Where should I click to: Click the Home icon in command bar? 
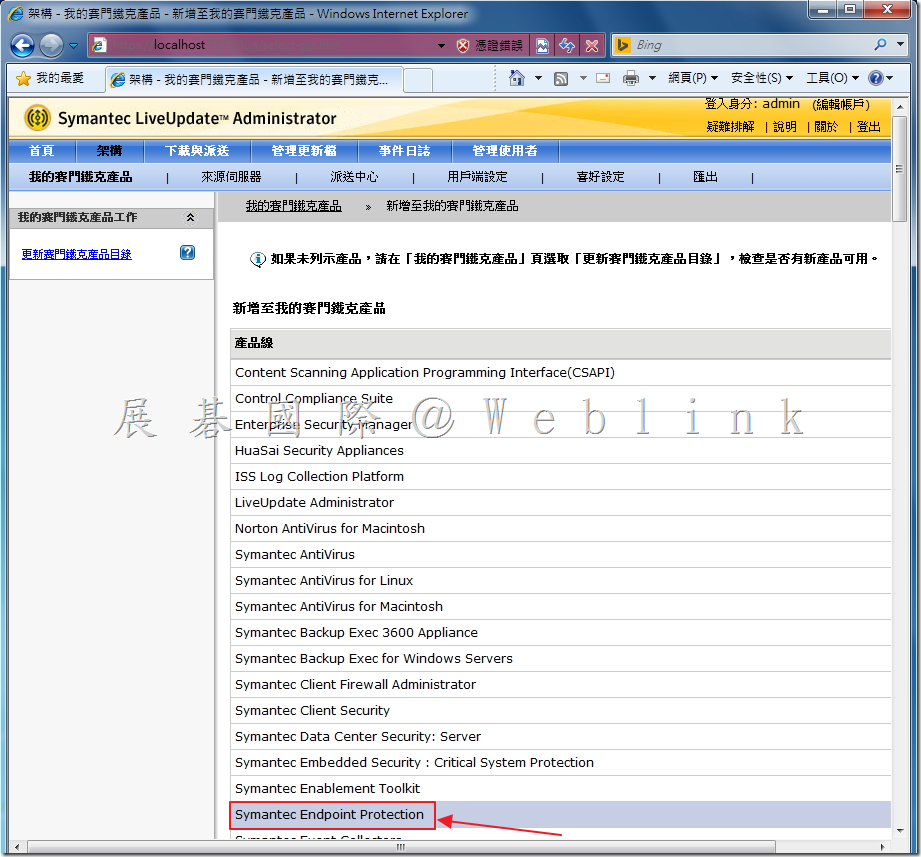click(x=517, y=78)
